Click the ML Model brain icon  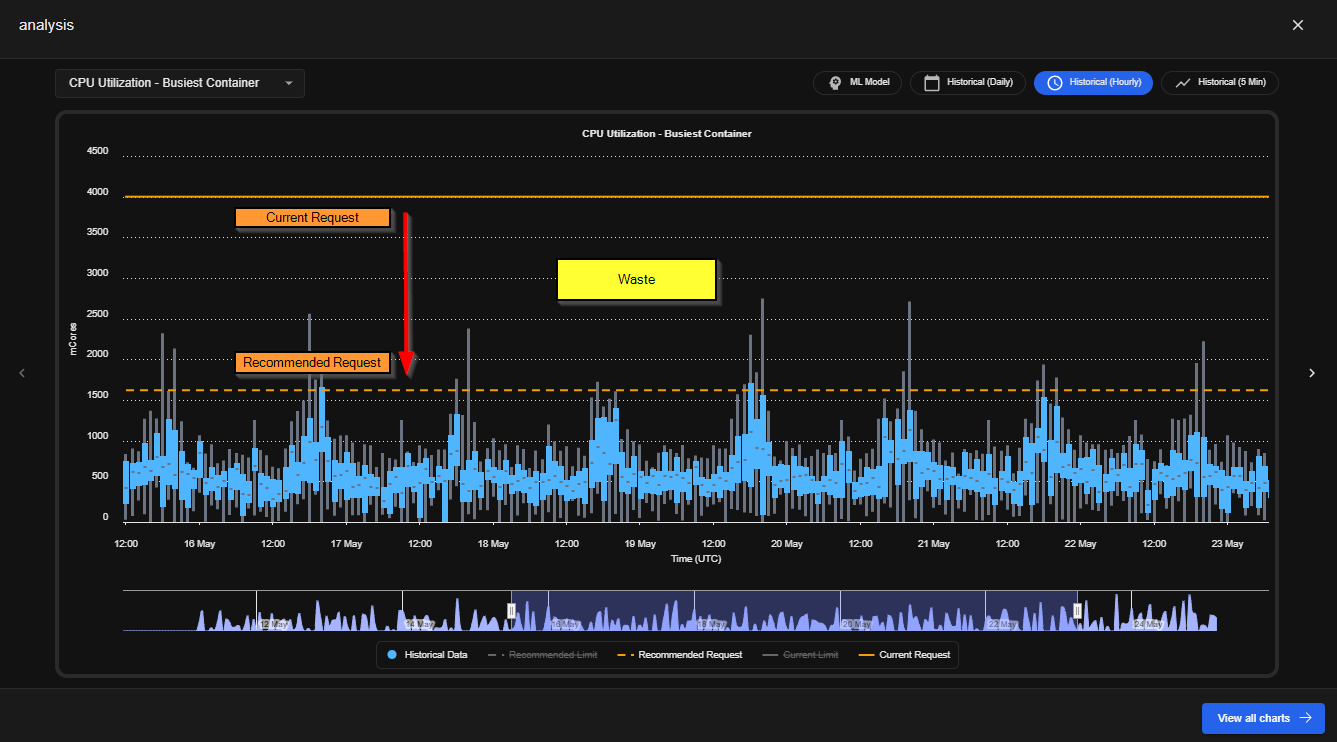835,83
